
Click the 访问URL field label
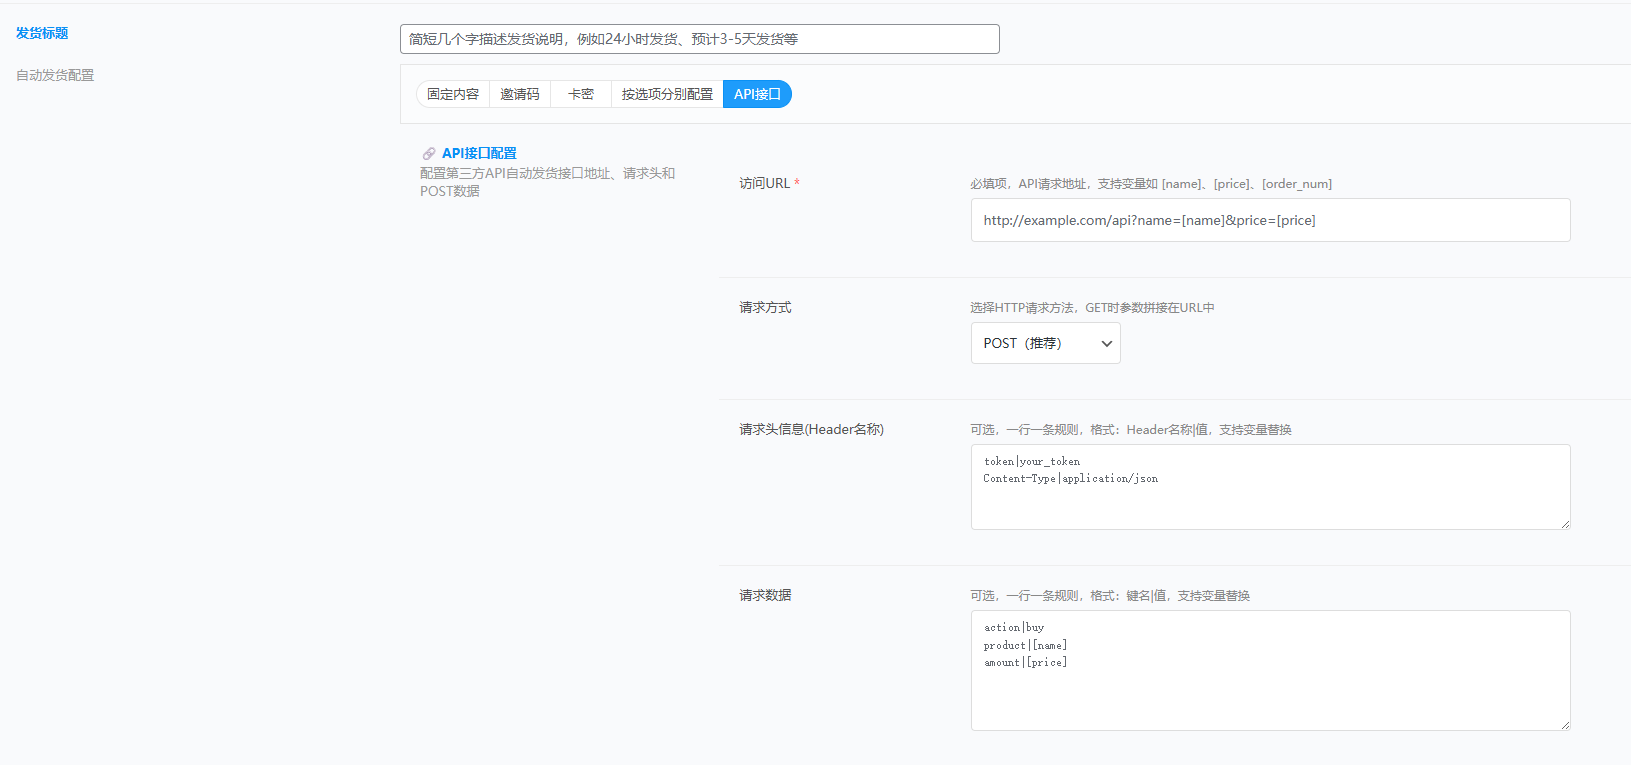[765, 183]
